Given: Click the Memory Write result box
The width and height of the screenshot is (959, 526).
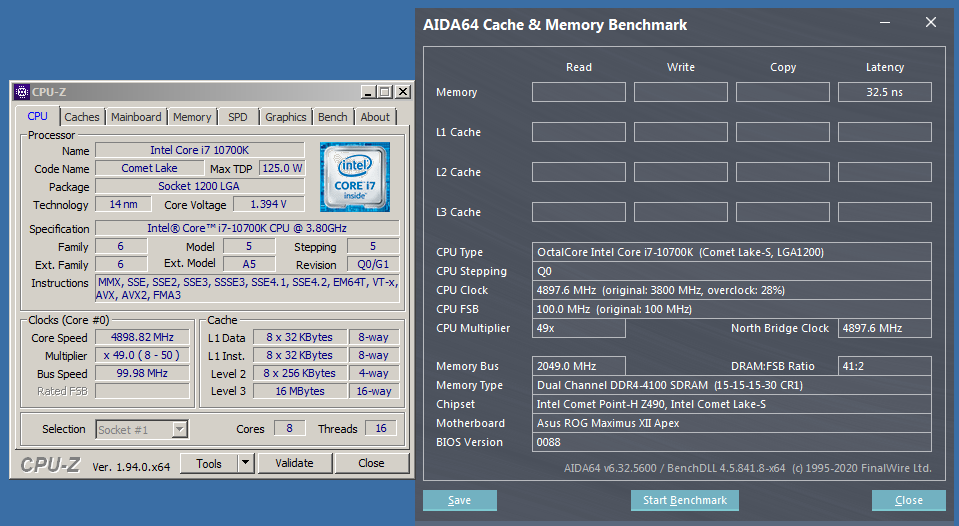Looking at the screenshot, I should tap(681, 92).
